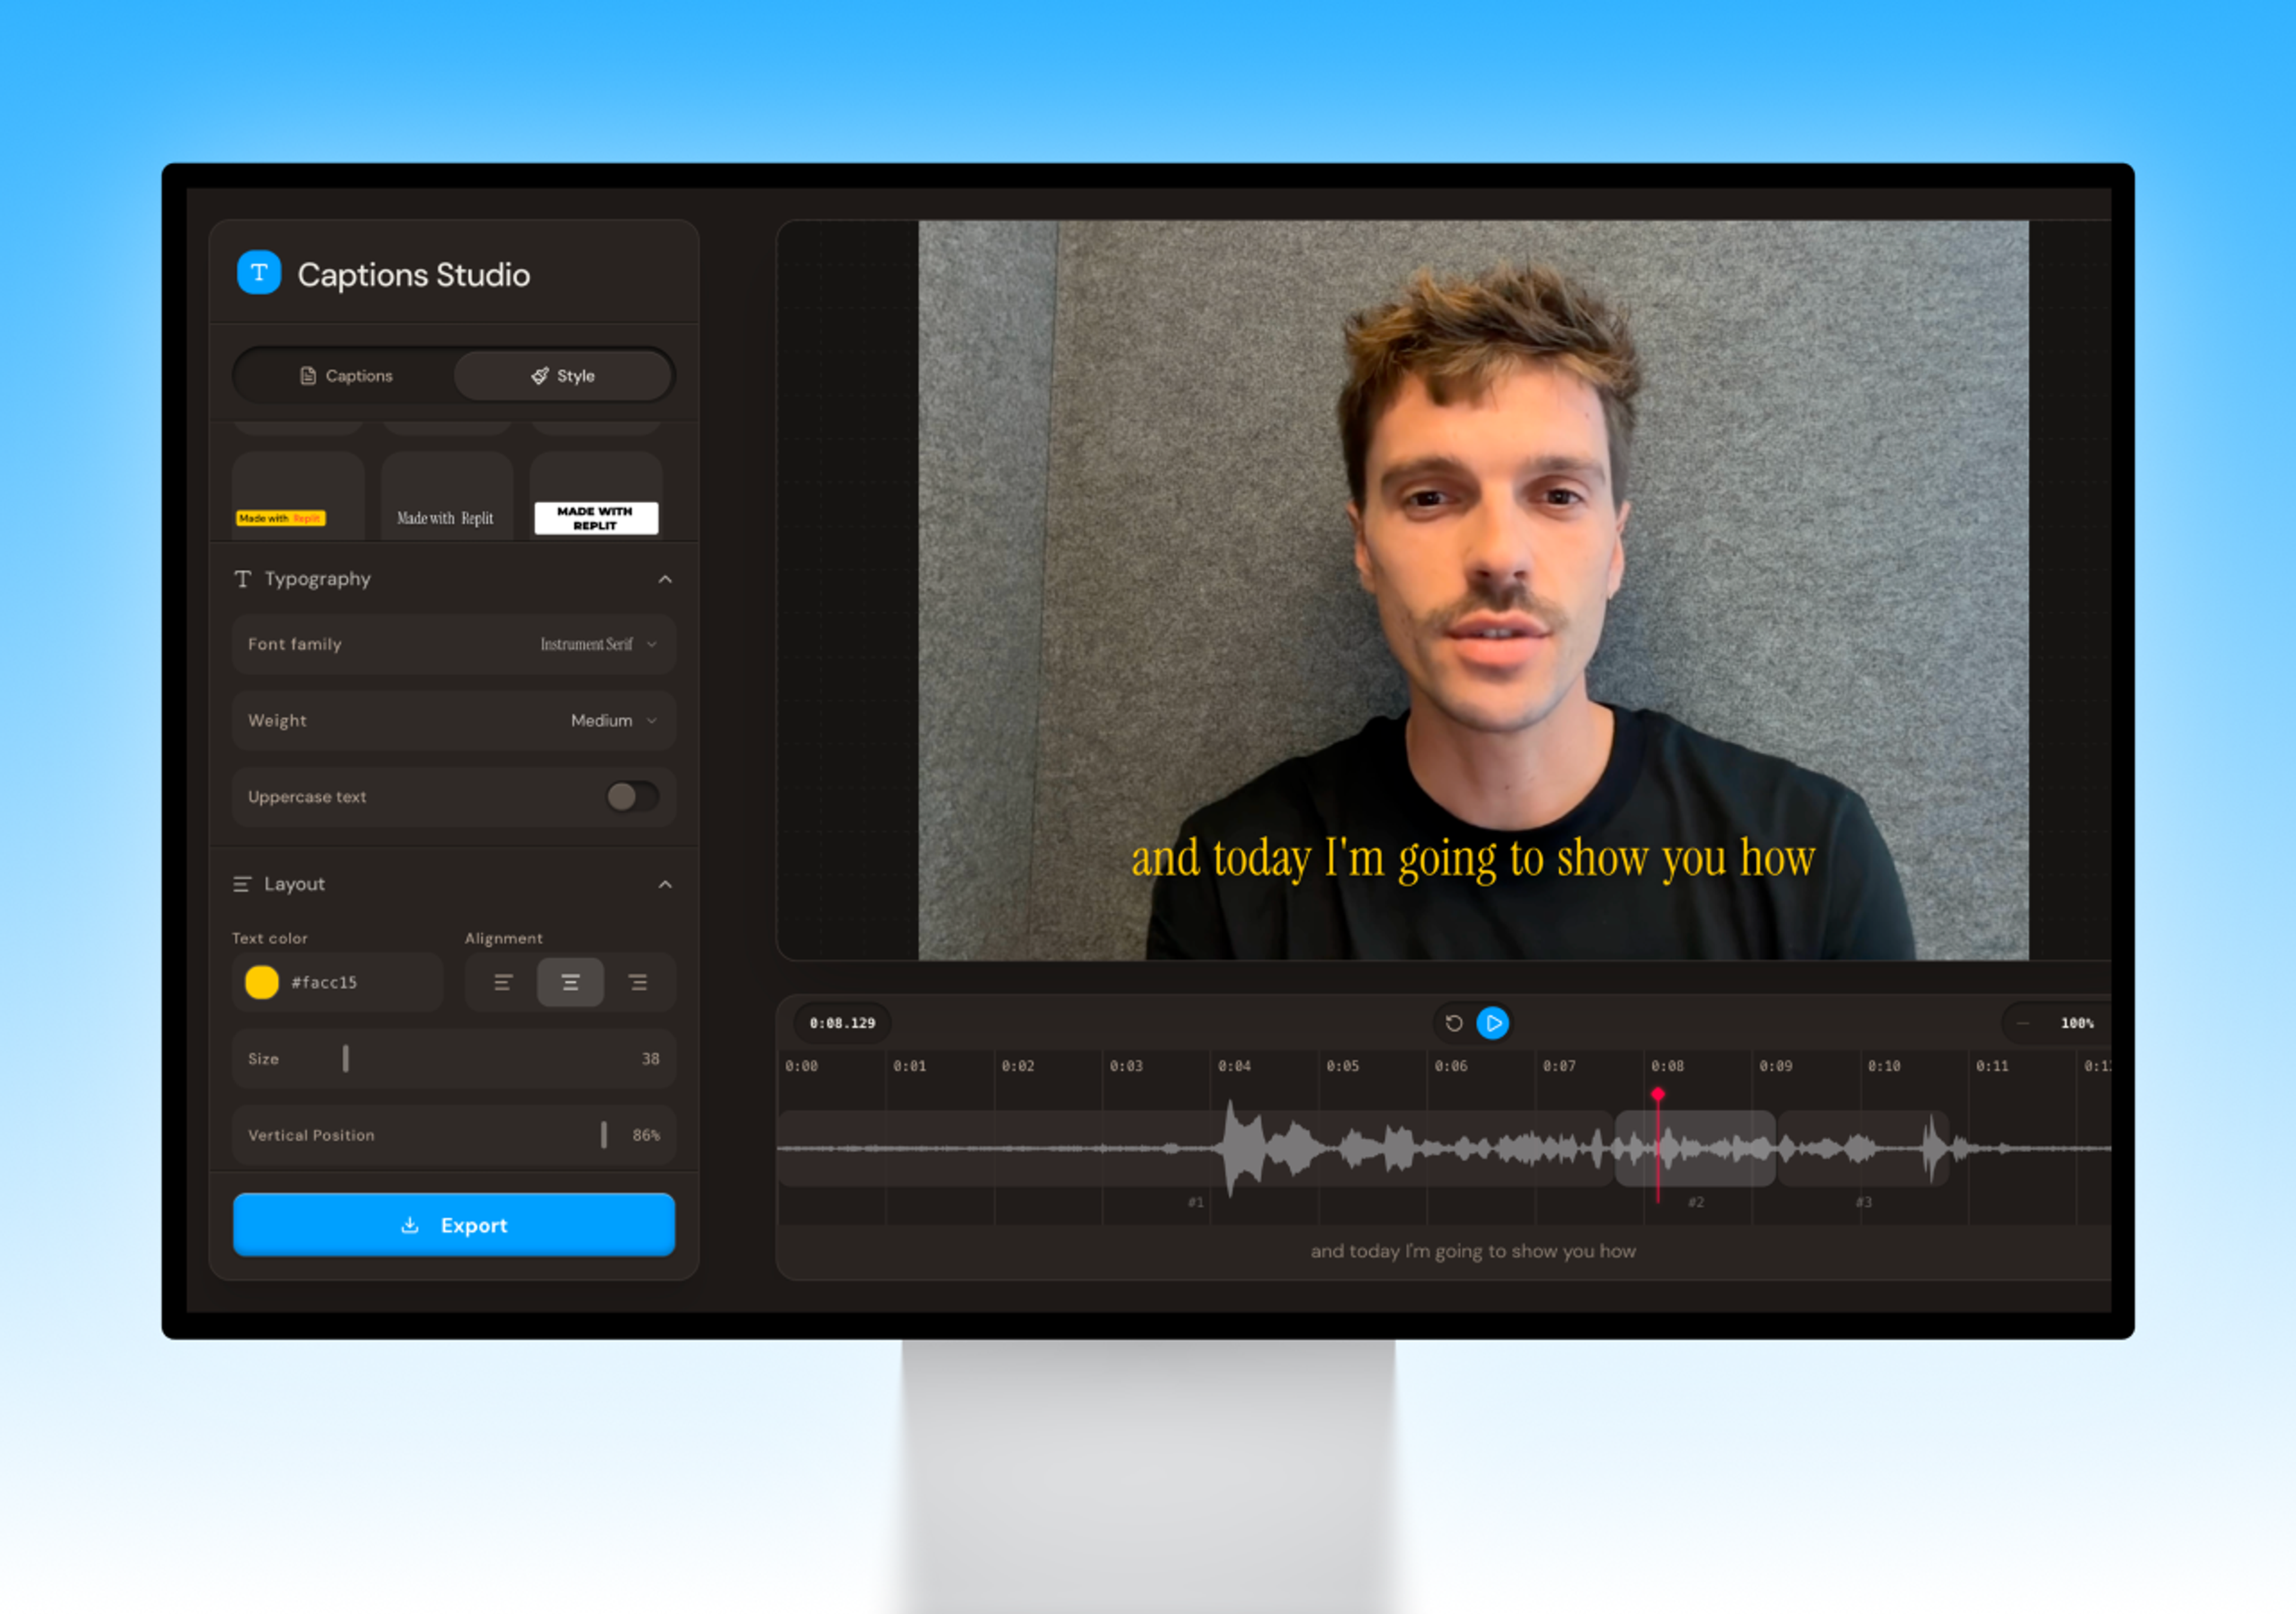
Task: Set alignment to center
Action: point(570,983)
